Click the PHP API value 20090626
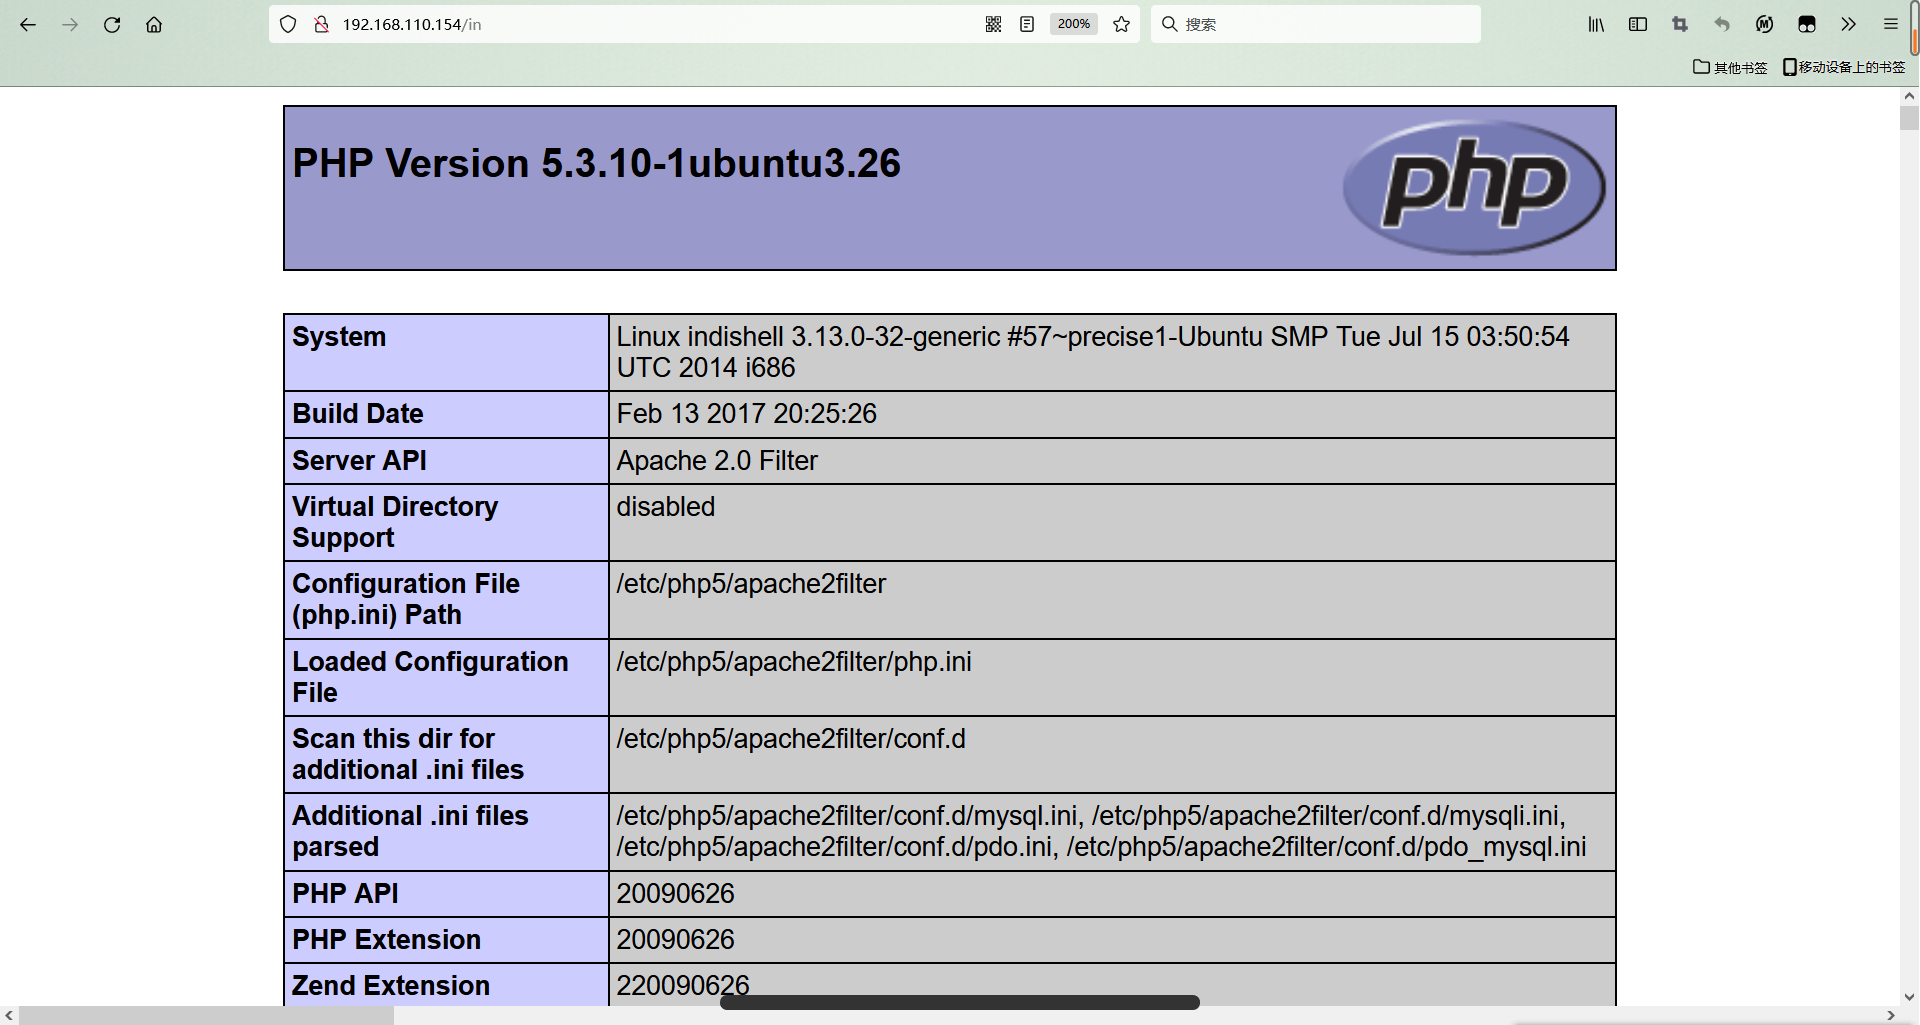The height and width of the screenshot is (1025, 1920). tap(675, 894)
